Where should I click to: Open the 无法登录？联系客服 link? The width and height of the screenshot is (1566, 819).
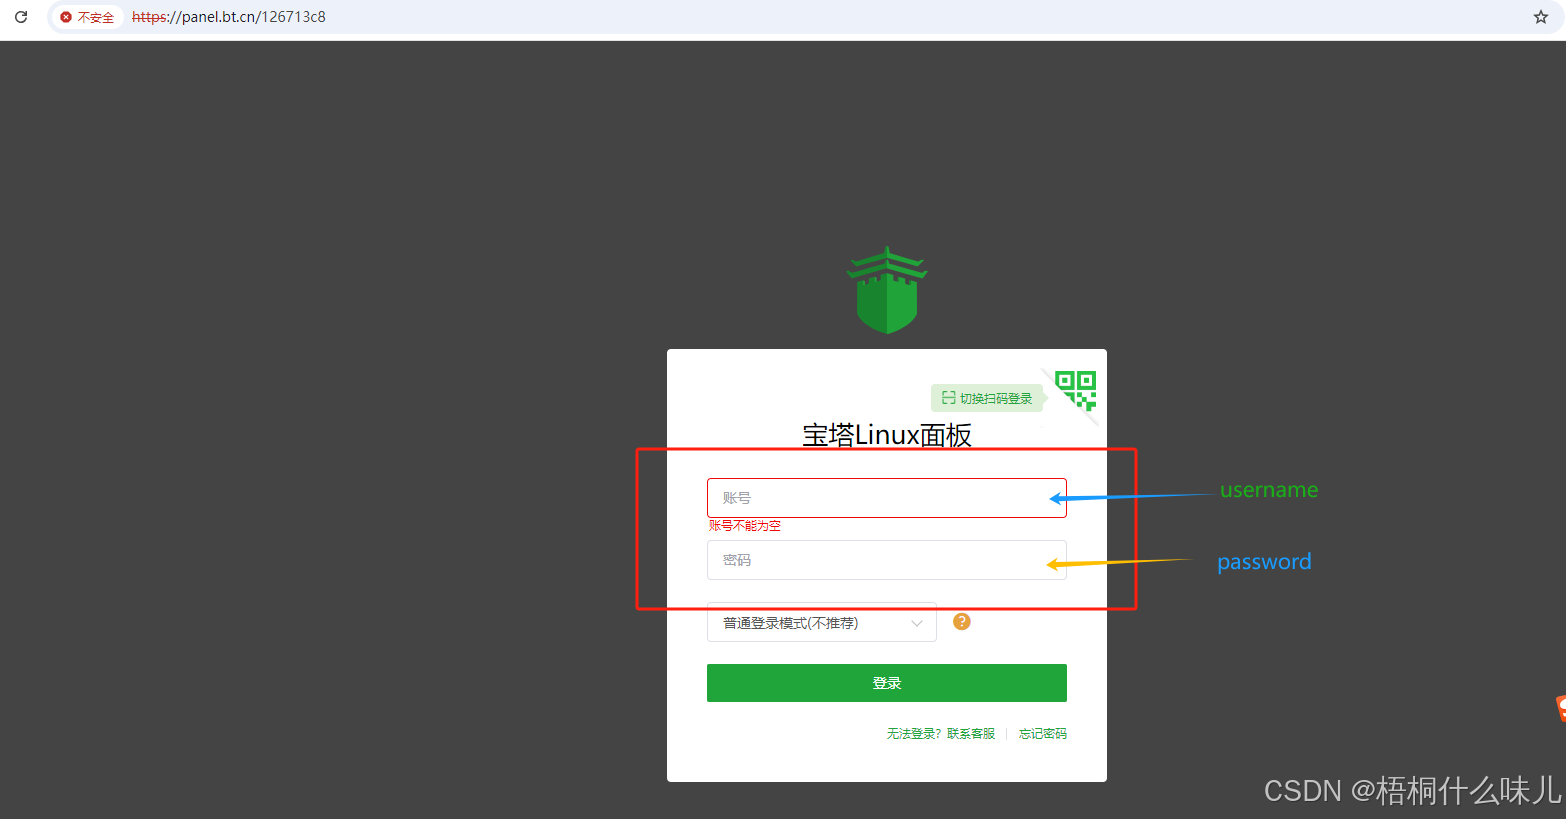[x=941, y=734]
